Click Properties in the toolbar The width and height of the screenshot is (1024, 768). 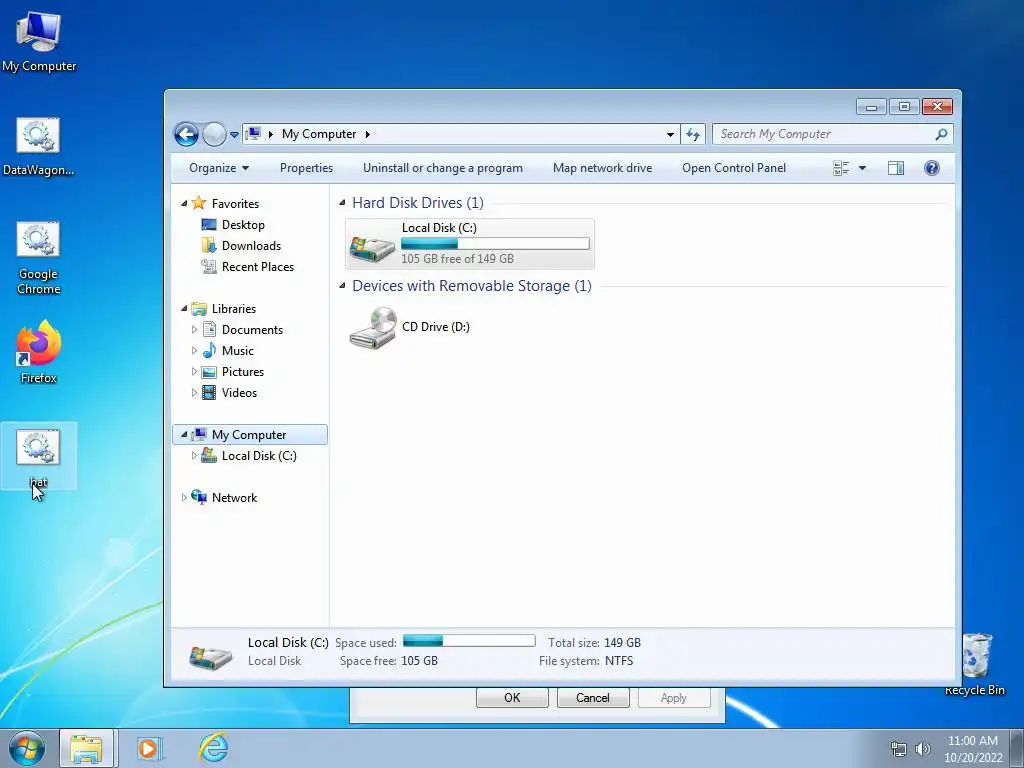point(306,168)
